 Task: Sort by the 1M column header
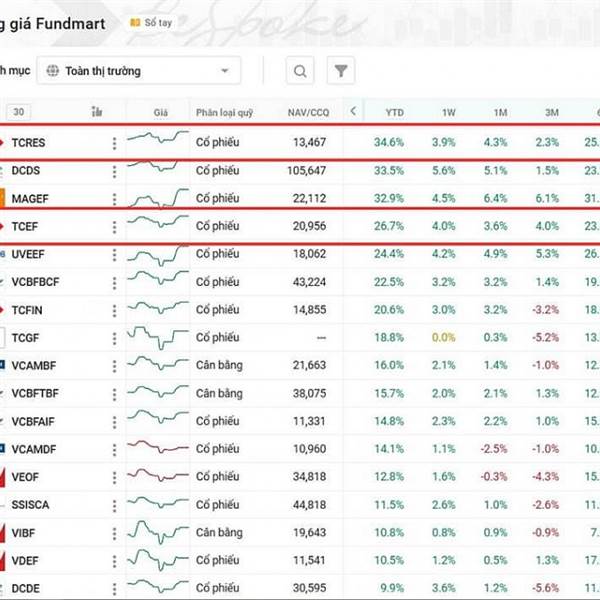499,112
